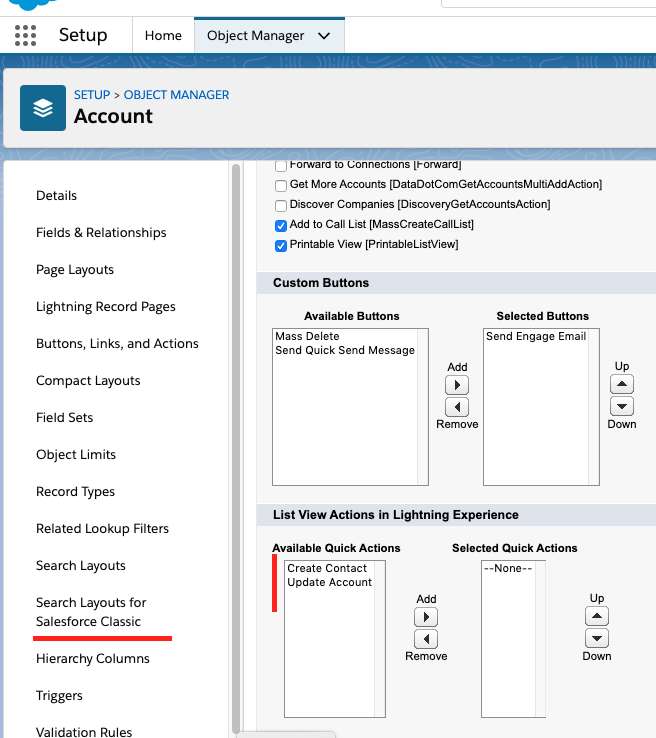Image resolution: width=656 pixels, height=738 pixels.
Task: Open Related Lookup Filters
Action: 102,529
